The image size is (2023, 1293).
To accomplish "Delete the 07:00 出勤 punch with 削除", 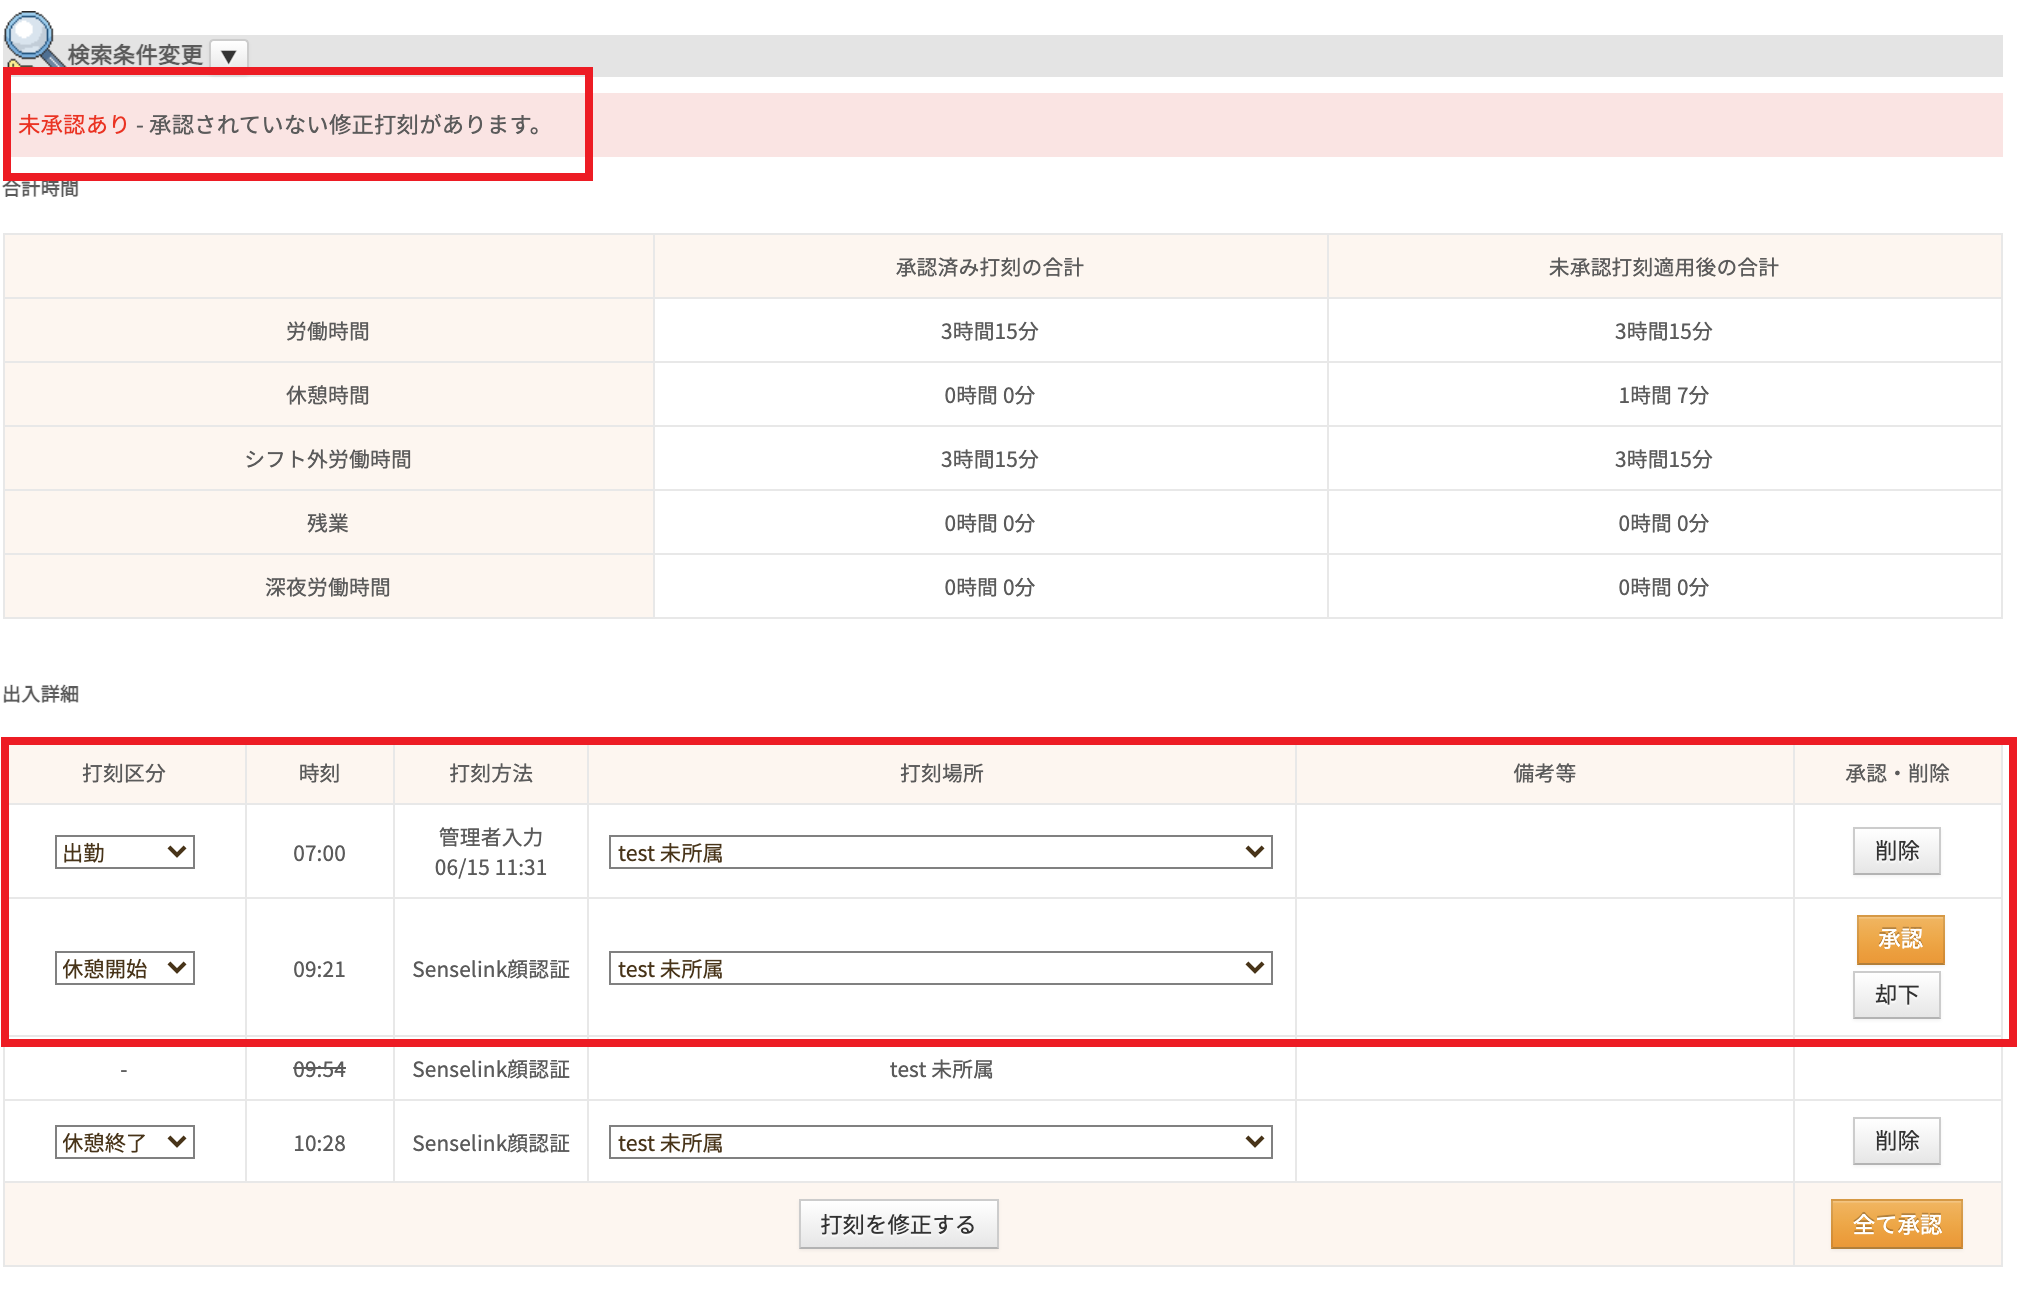I will (1896, 851).
